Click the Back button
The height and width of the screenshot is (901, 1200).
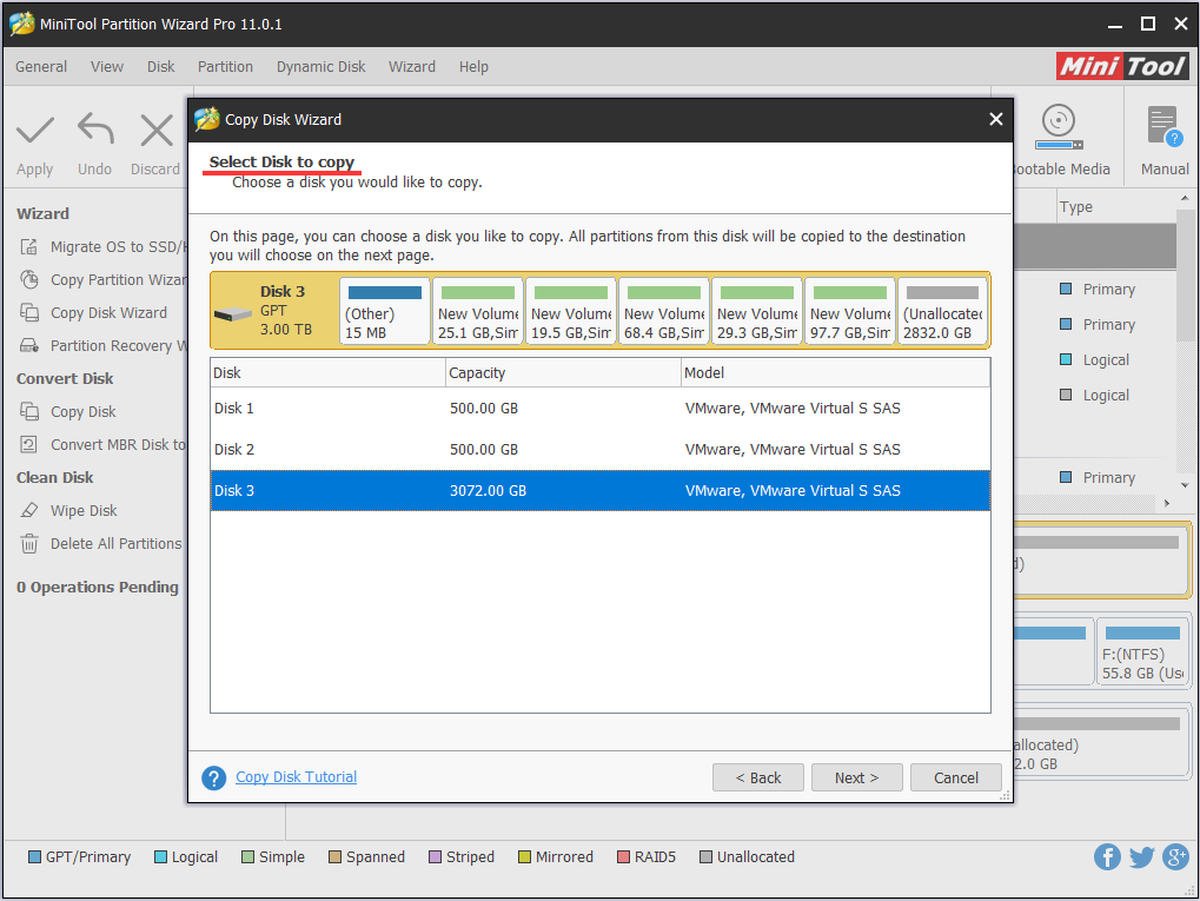(758, 778)
